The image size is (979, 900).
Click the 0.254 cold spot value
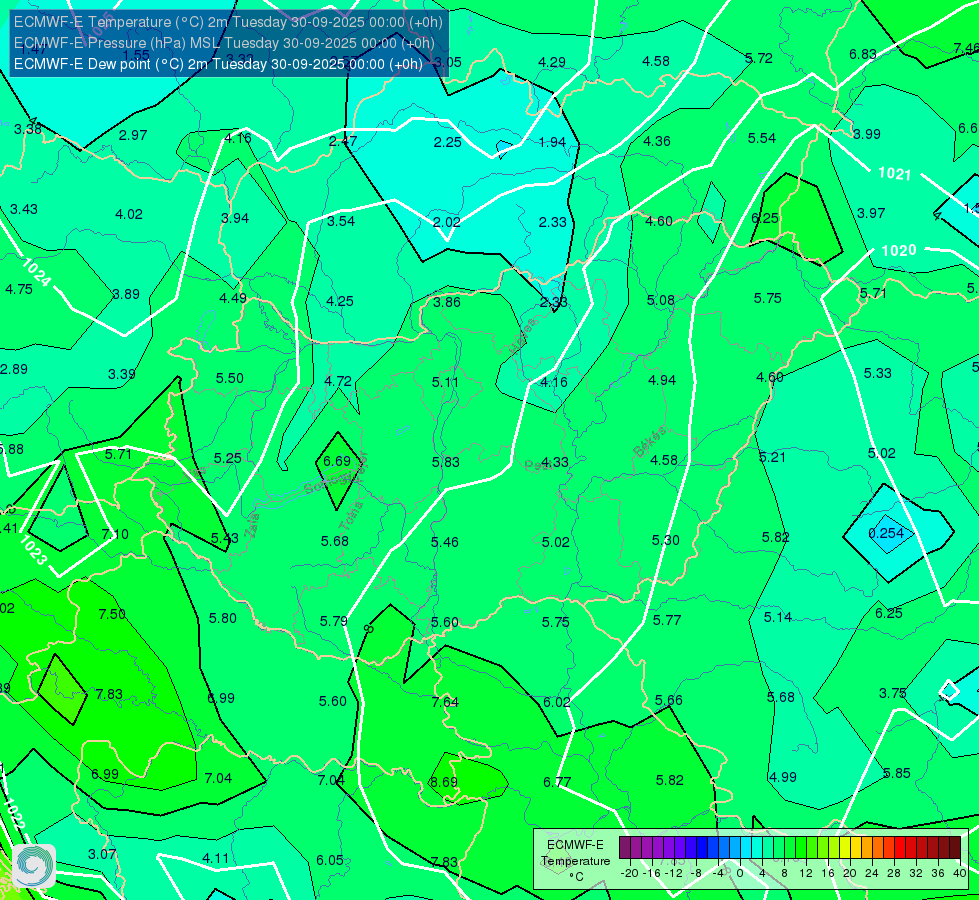886,533
